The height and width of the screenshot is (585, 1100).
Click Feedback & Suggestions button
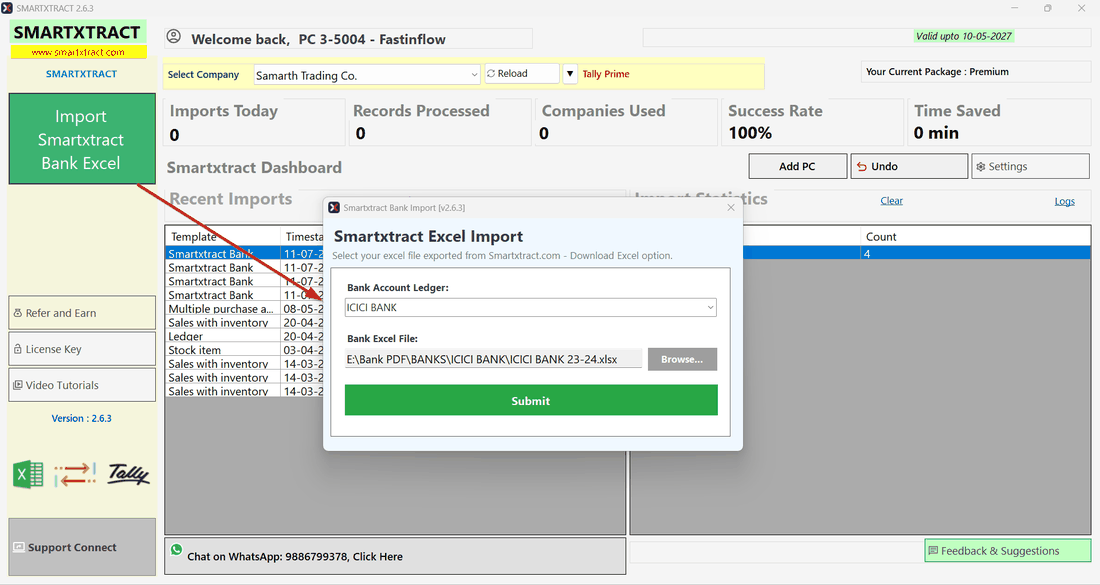(1007, 551)
